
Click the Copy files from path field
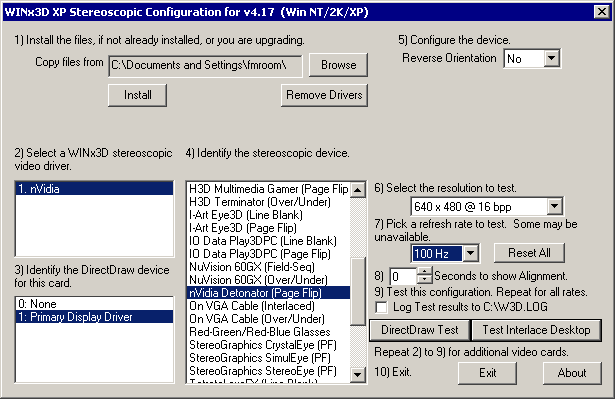[x=205, y=66]
